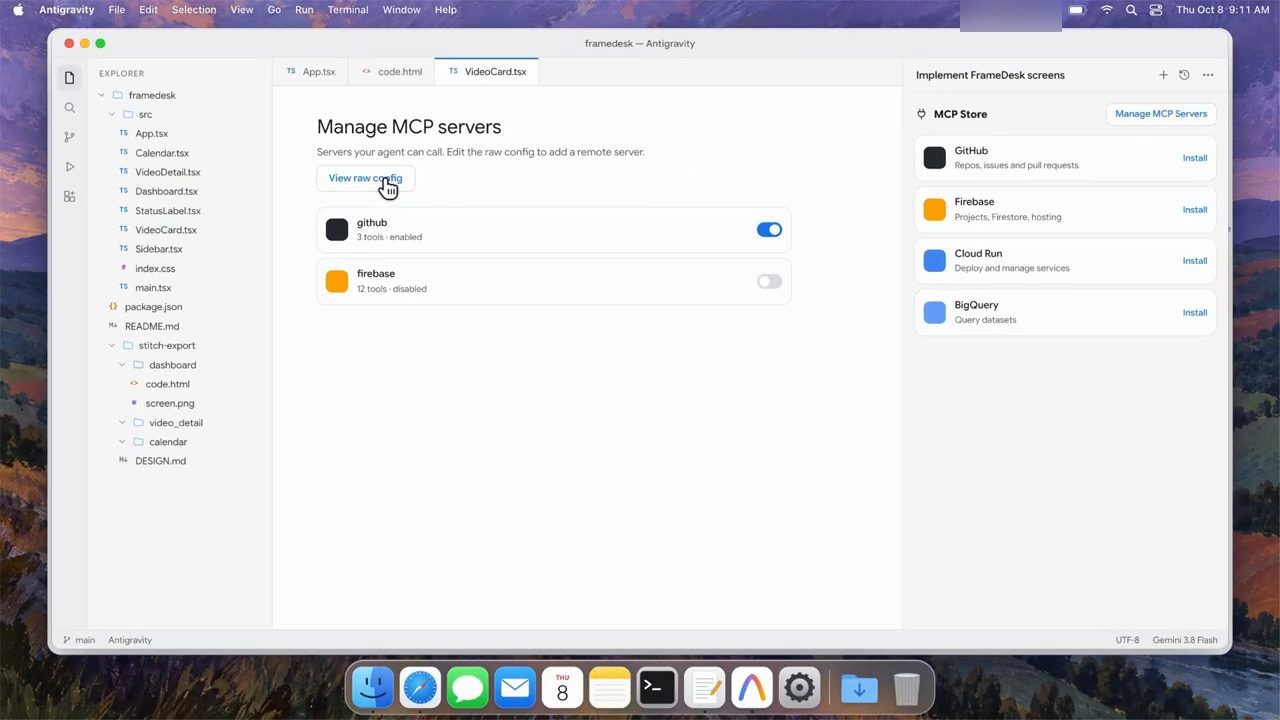Screen dimensions: 1280x720
Task: Click the orange firebase server icon in the editor
Action: [x=337, y=281]
